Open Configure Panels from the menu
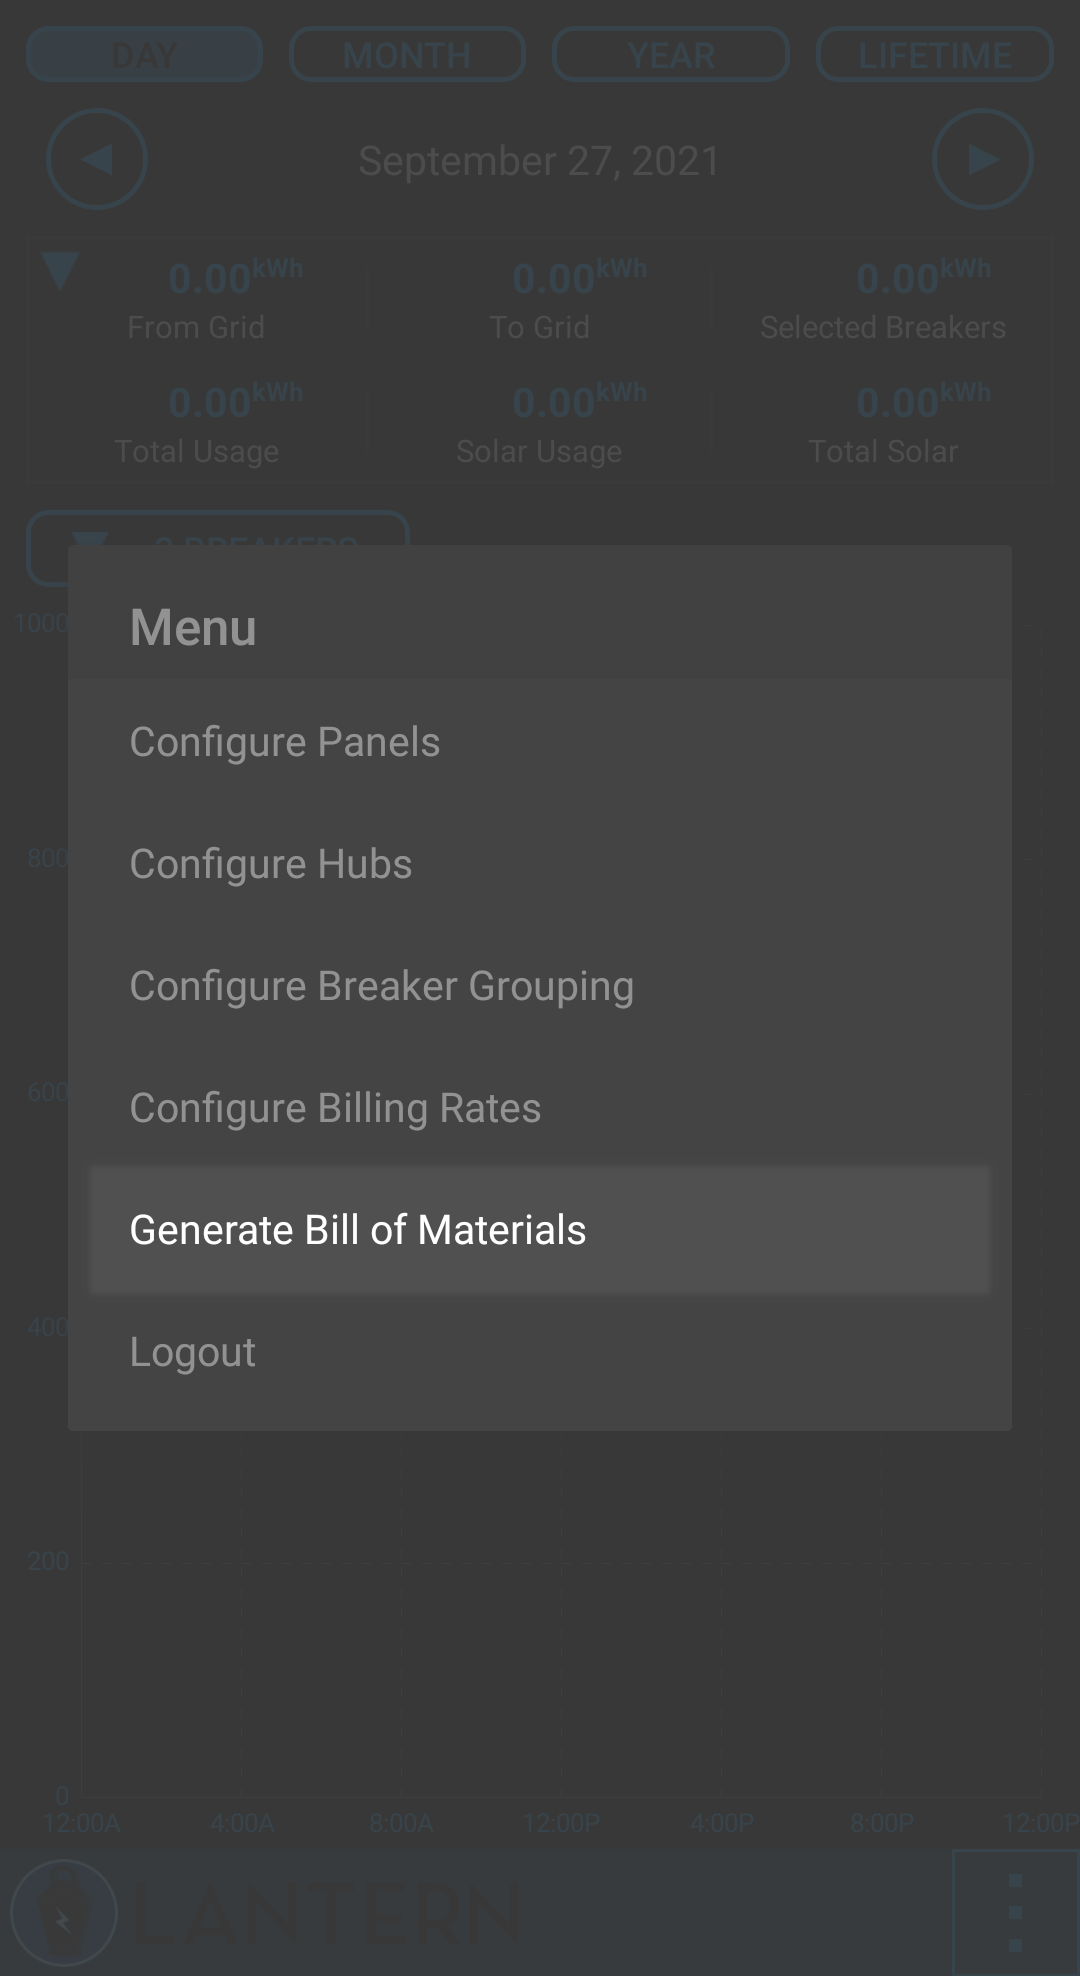The width and height of the screenshot is (1080, 1976). [540, 742]
